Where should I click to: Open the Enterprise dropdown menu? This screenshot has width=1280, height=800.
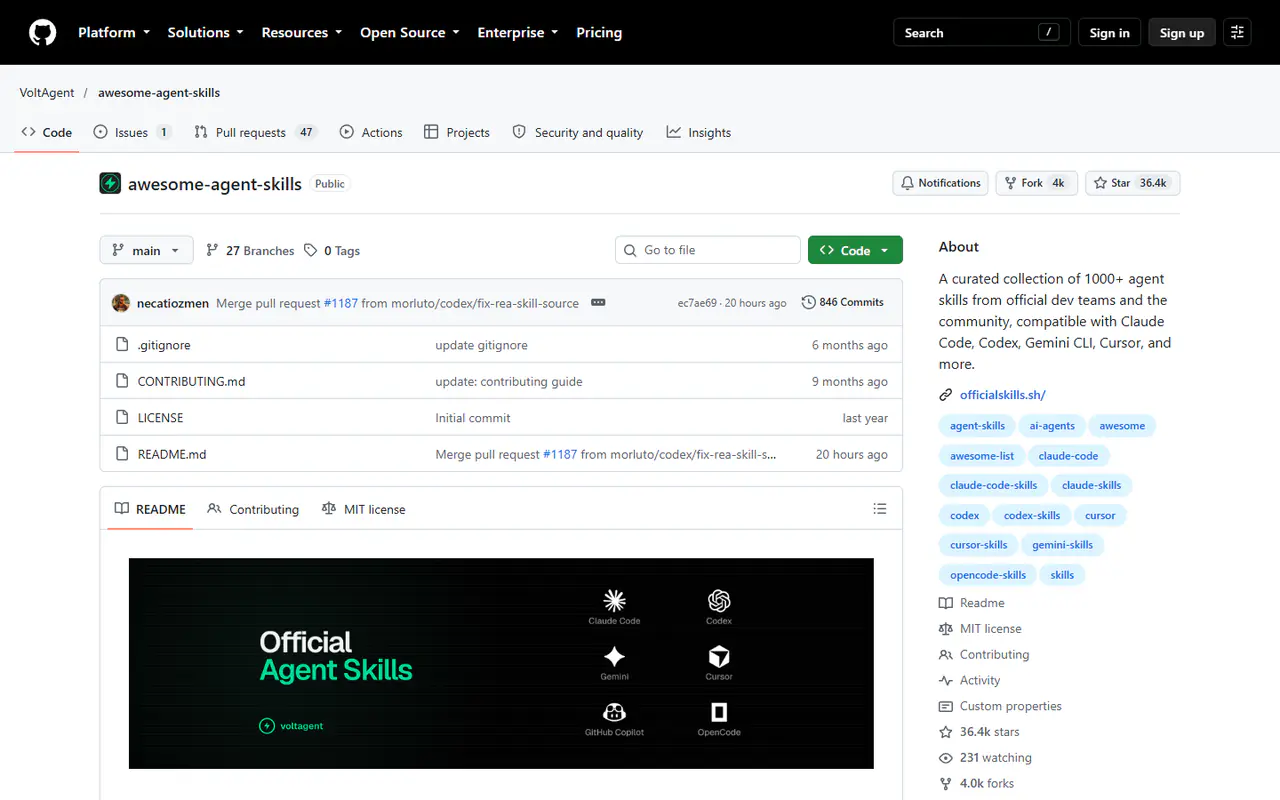[518, 32]
